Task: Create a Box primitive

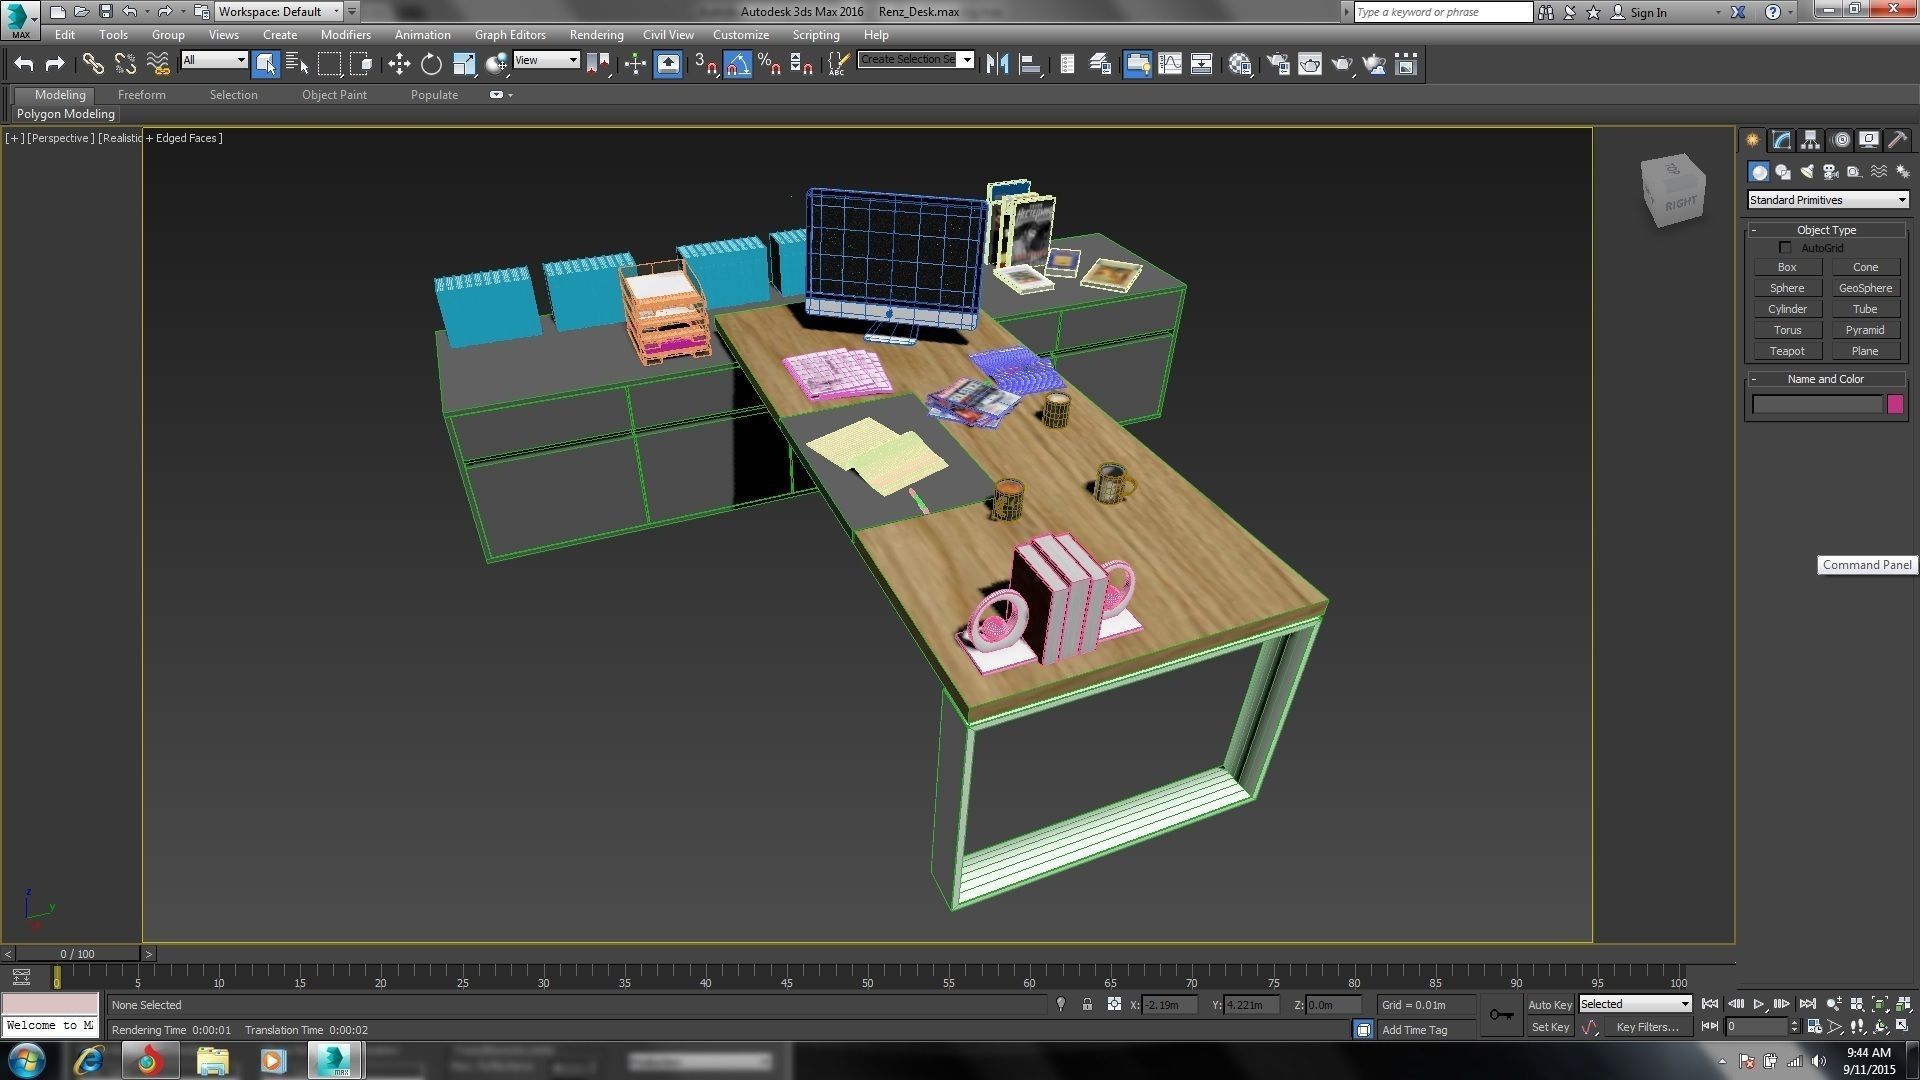Action: (x=1787, y=267)
